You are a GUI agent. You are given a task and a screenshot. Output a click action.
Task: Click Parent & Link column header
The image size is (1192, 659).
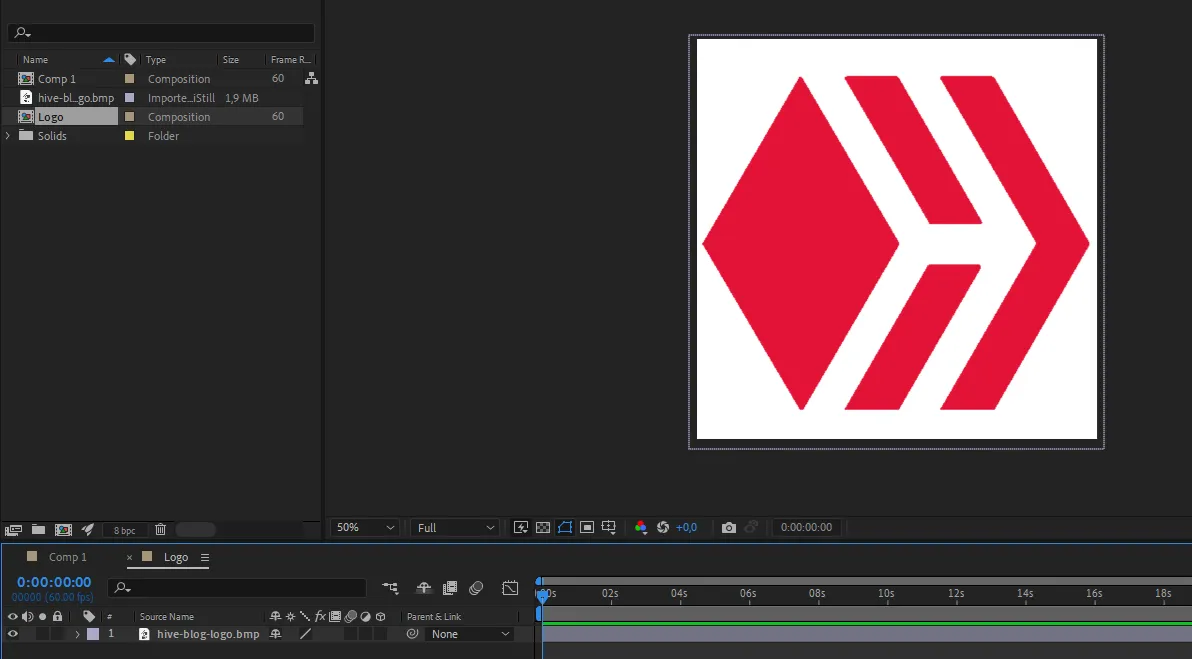click(x=434, y=616)
